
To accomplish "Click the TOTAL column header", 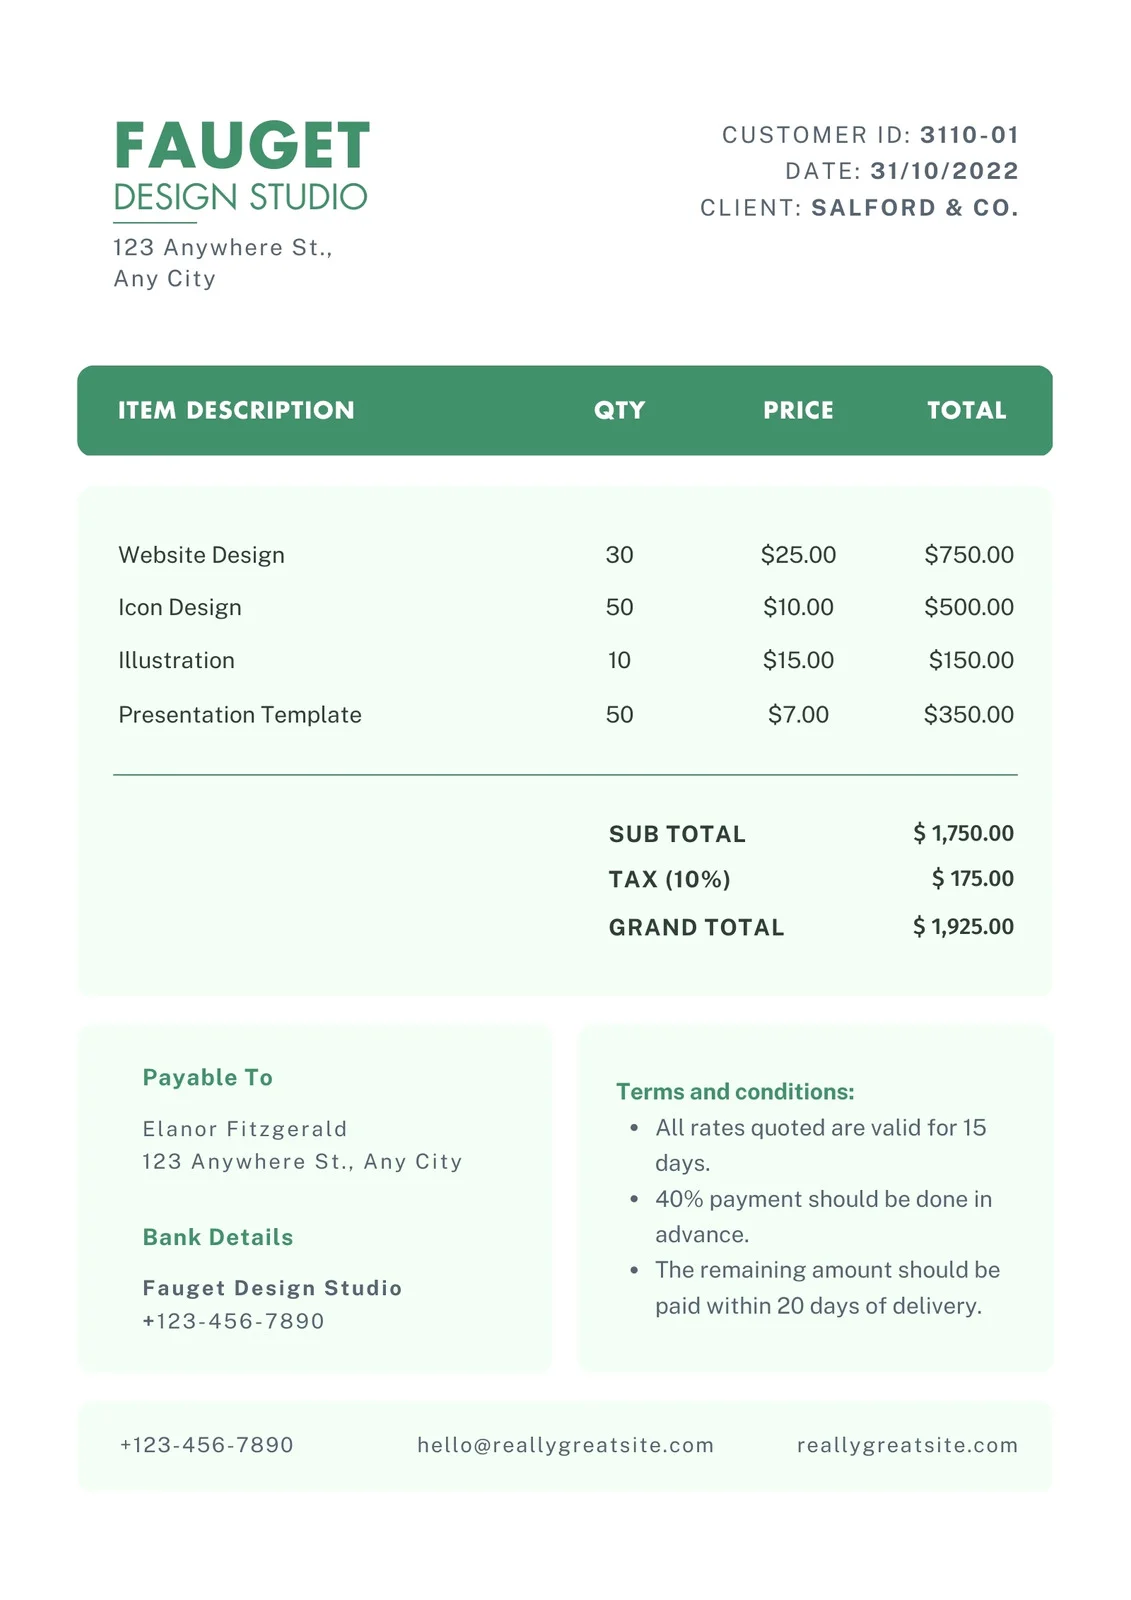I will coord(966,410).
